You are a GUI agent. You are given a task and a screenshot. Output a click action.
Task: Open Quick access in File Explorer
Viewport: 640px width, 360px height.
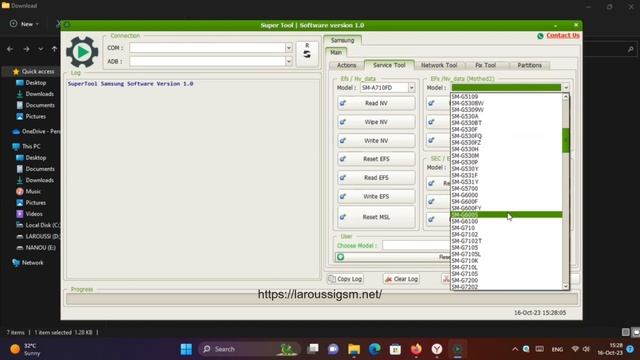(x=38, y=71)
